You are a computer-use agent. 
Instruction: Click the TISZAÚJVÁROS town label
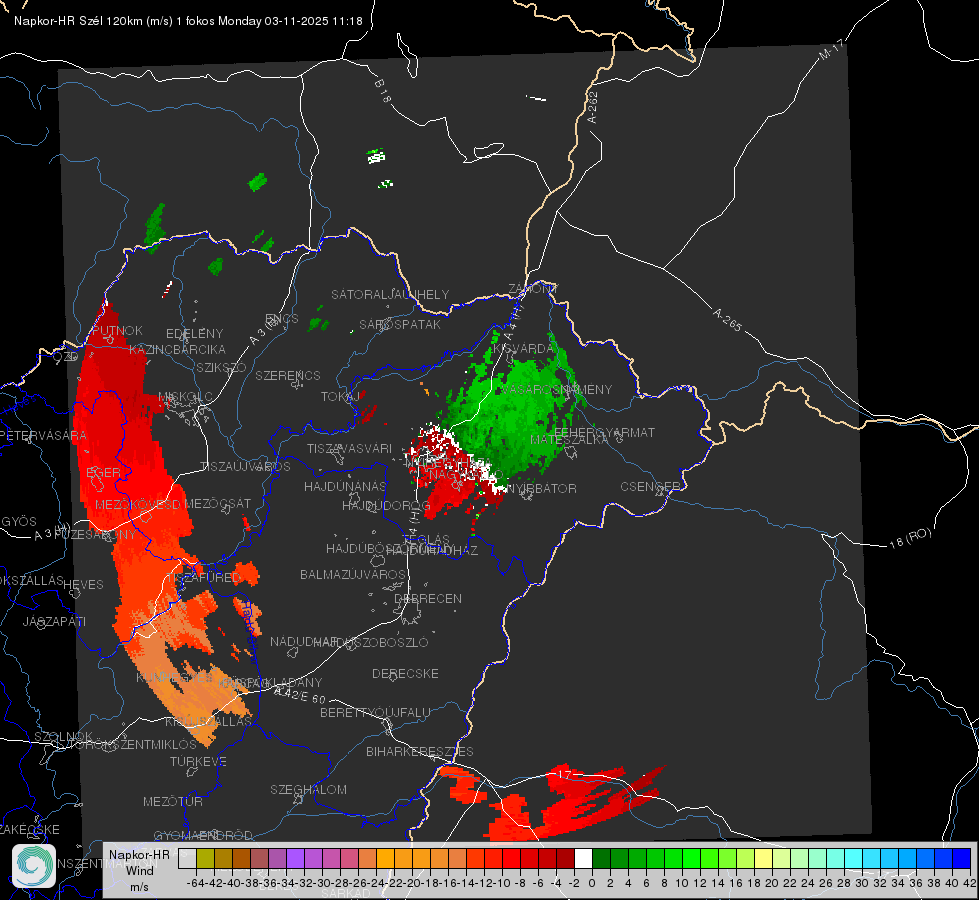point(245,467)
